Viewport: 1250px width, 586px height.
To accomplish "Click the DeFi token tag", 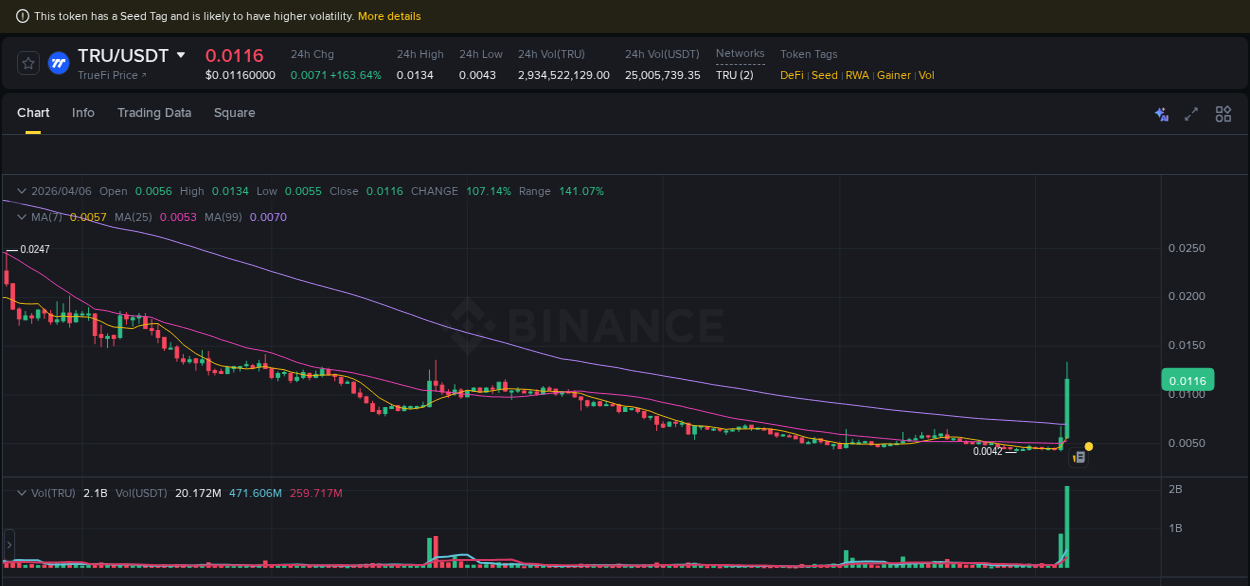I will 792,75.
